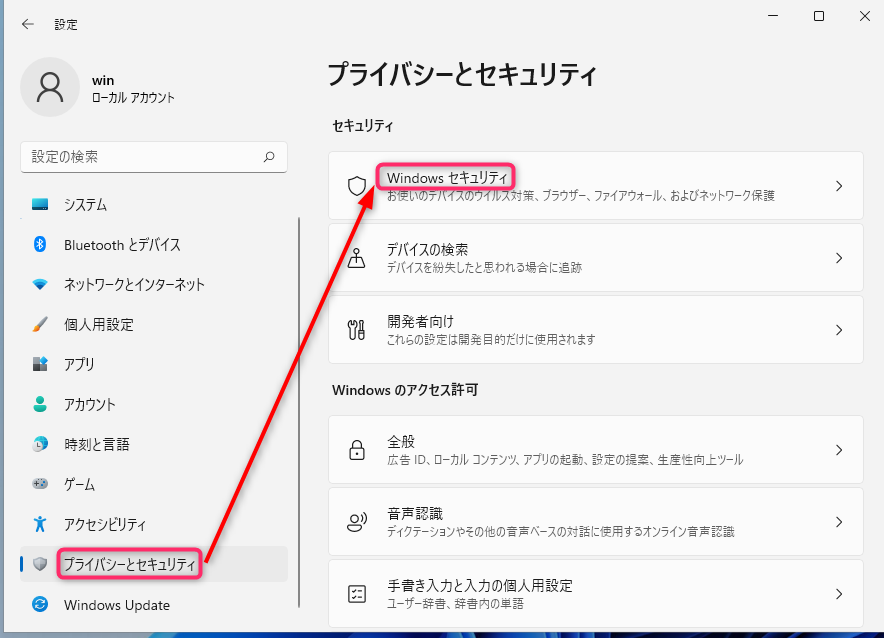884x638 pixels.
Task: Select 時刻と言語 in the sidebar
Action: pyautogui.click(x=154, y=444)
